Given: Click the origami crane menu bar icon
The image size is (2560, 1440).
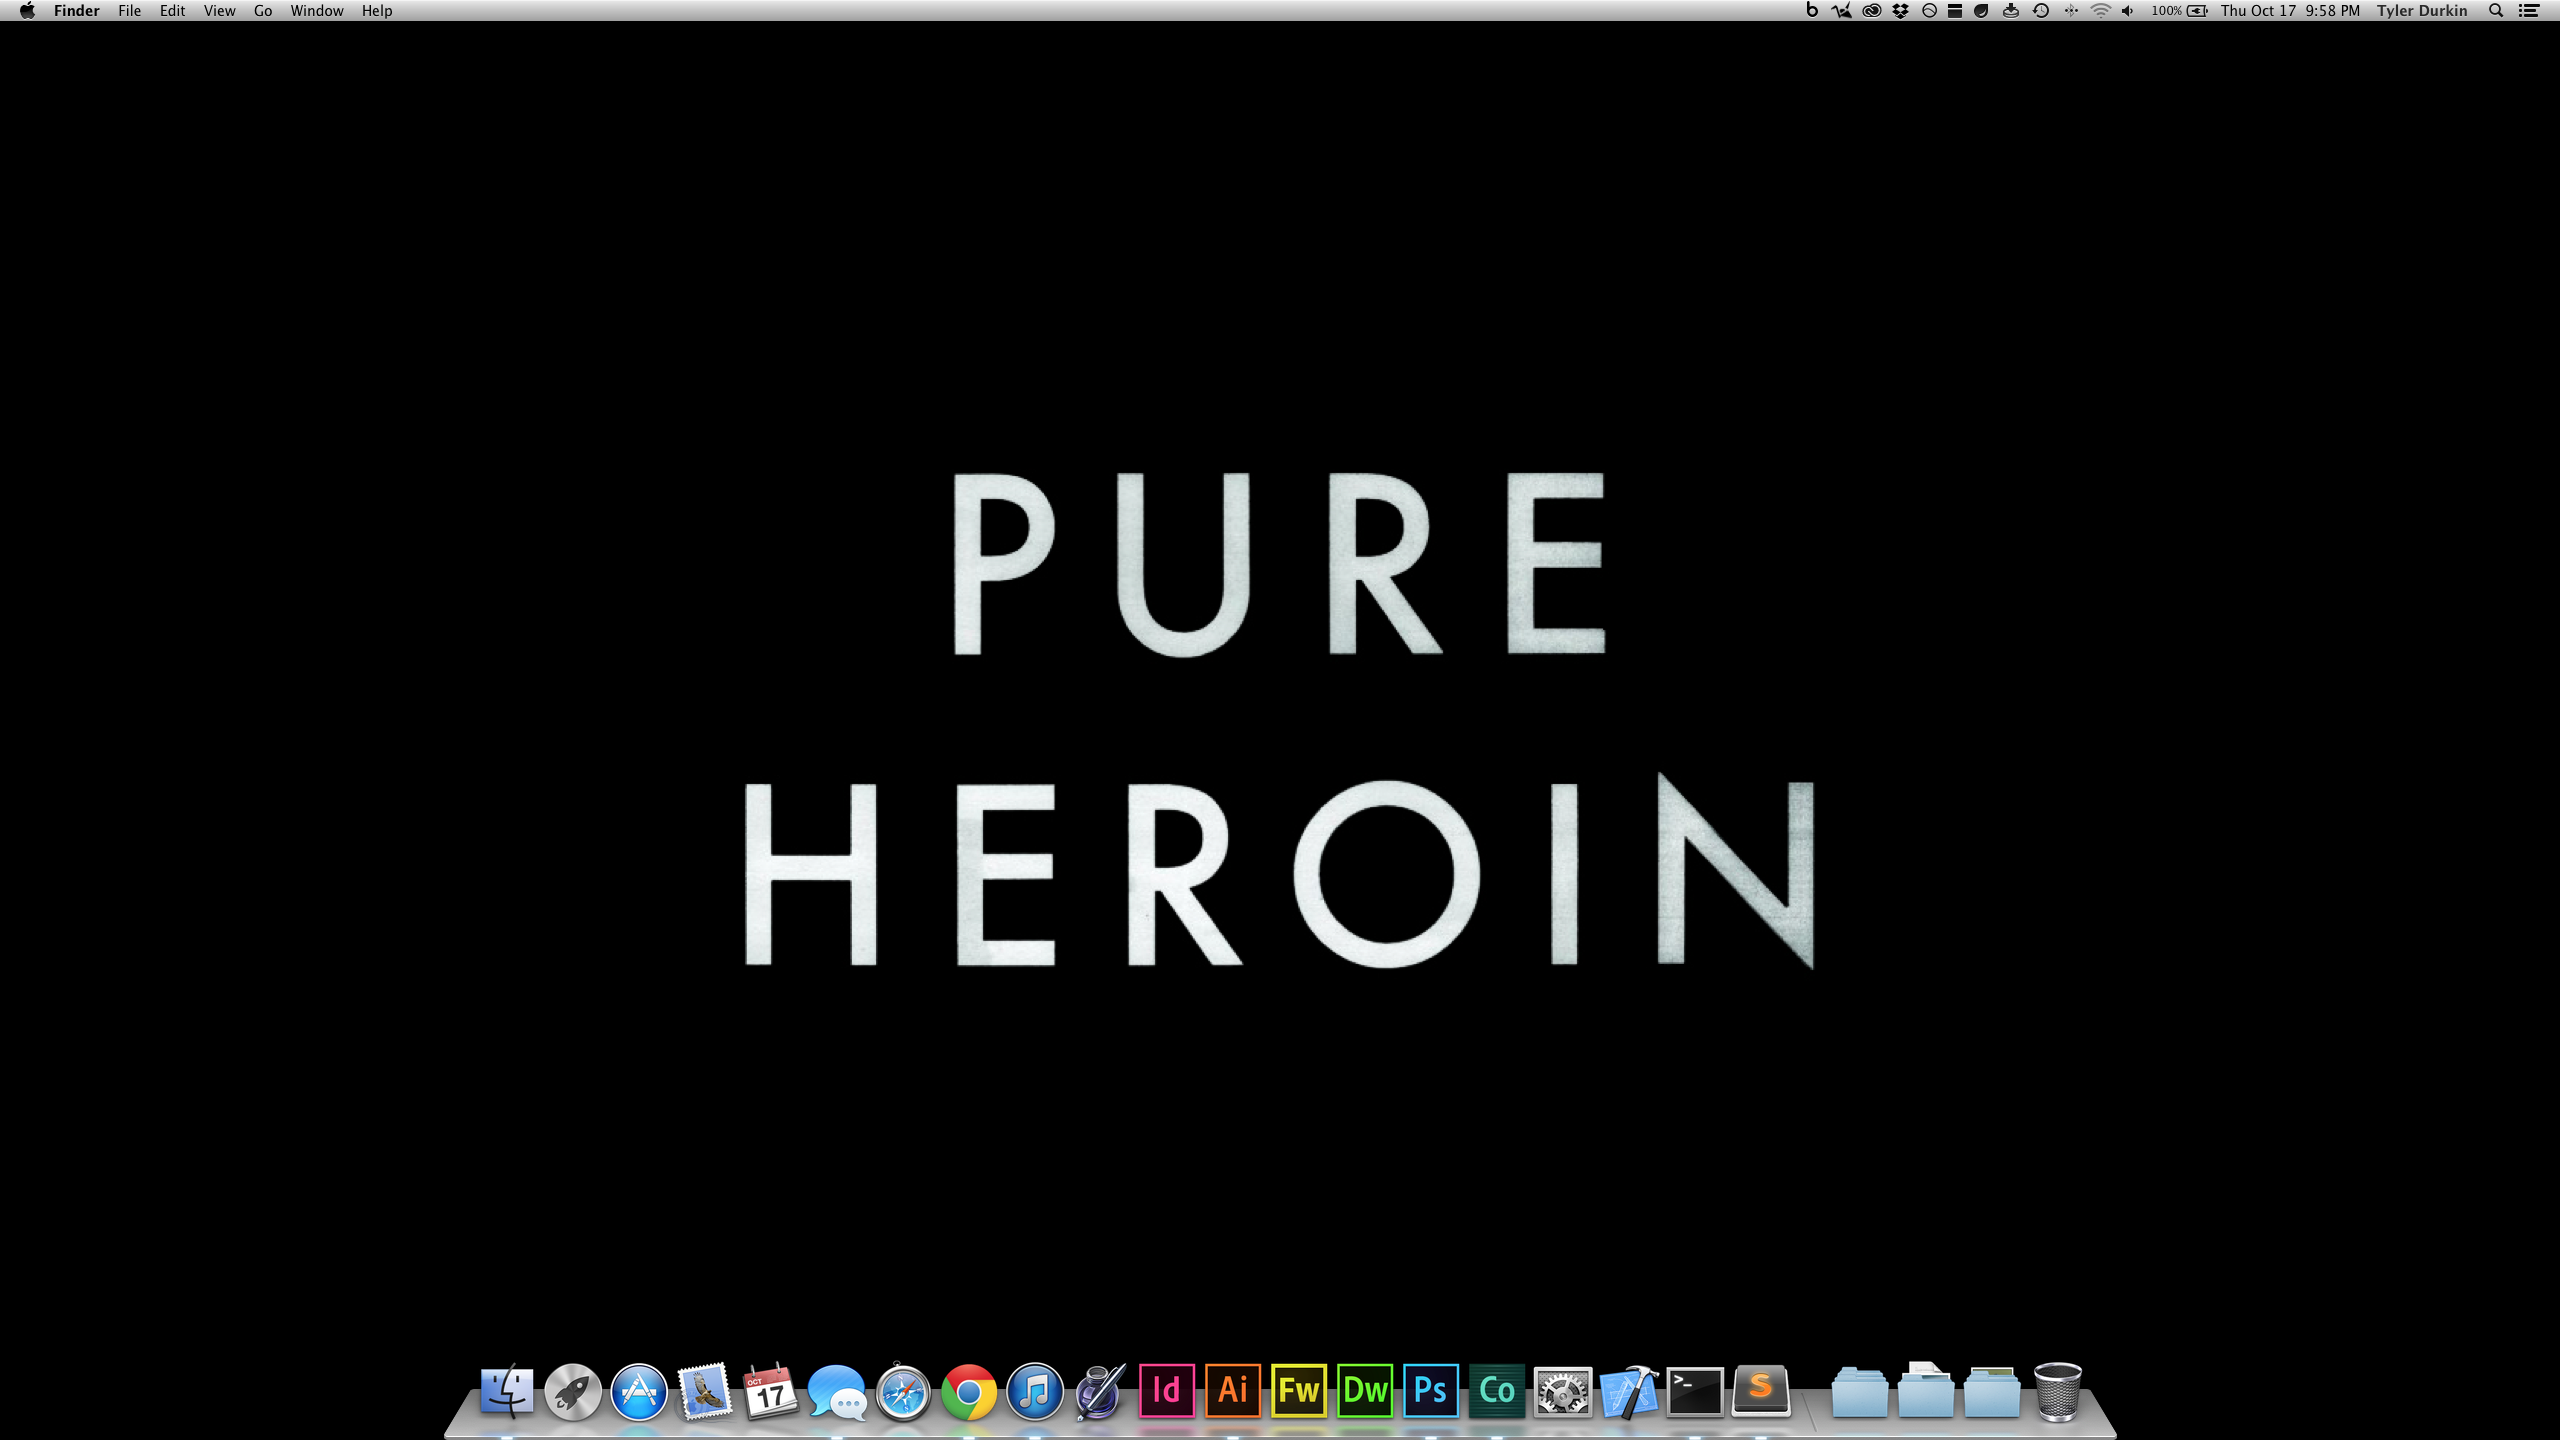Looking at the screenshot, I should (x=1841, y=11).
